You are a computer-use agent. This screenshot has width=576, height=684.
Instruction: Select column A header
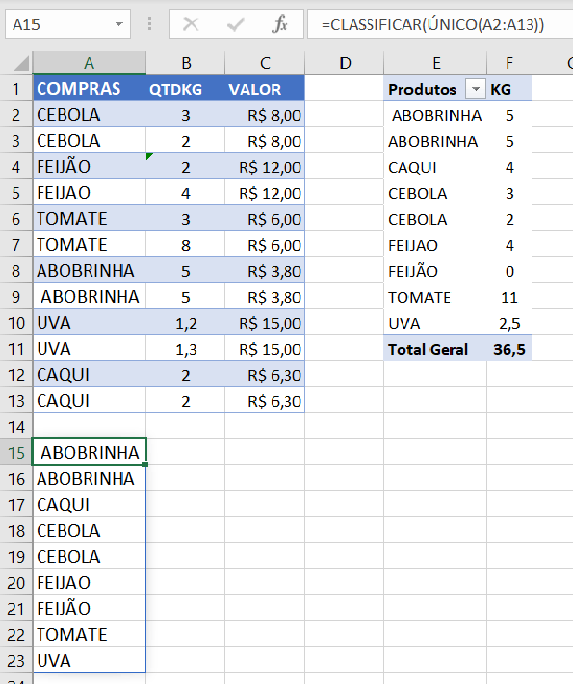(89, 63)
